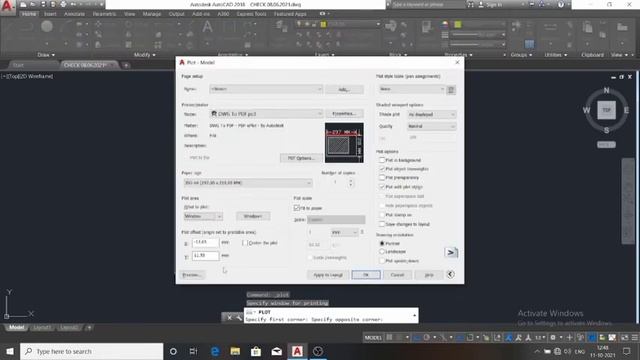Screen dimensions: 640x360
Task: Click the new drawing tab plus icon
Action: click(x=126, y=65)
